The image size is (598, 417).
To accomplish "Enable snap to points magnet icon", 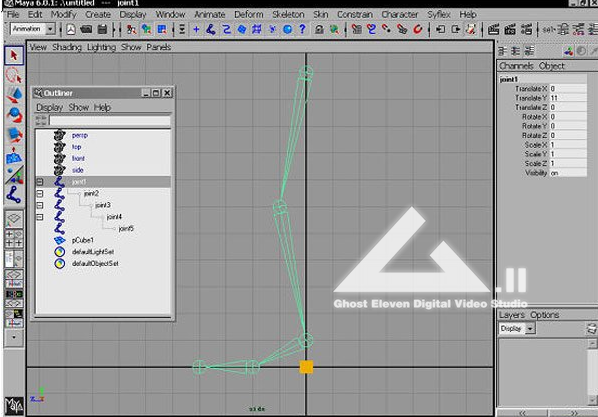I will pyautogui.click(x=387, y=29).
